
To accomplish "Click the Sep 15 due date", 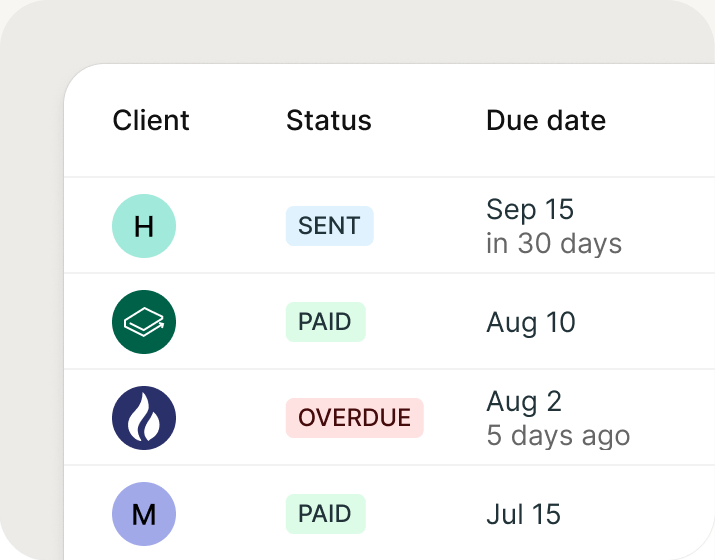I will 530,210.
